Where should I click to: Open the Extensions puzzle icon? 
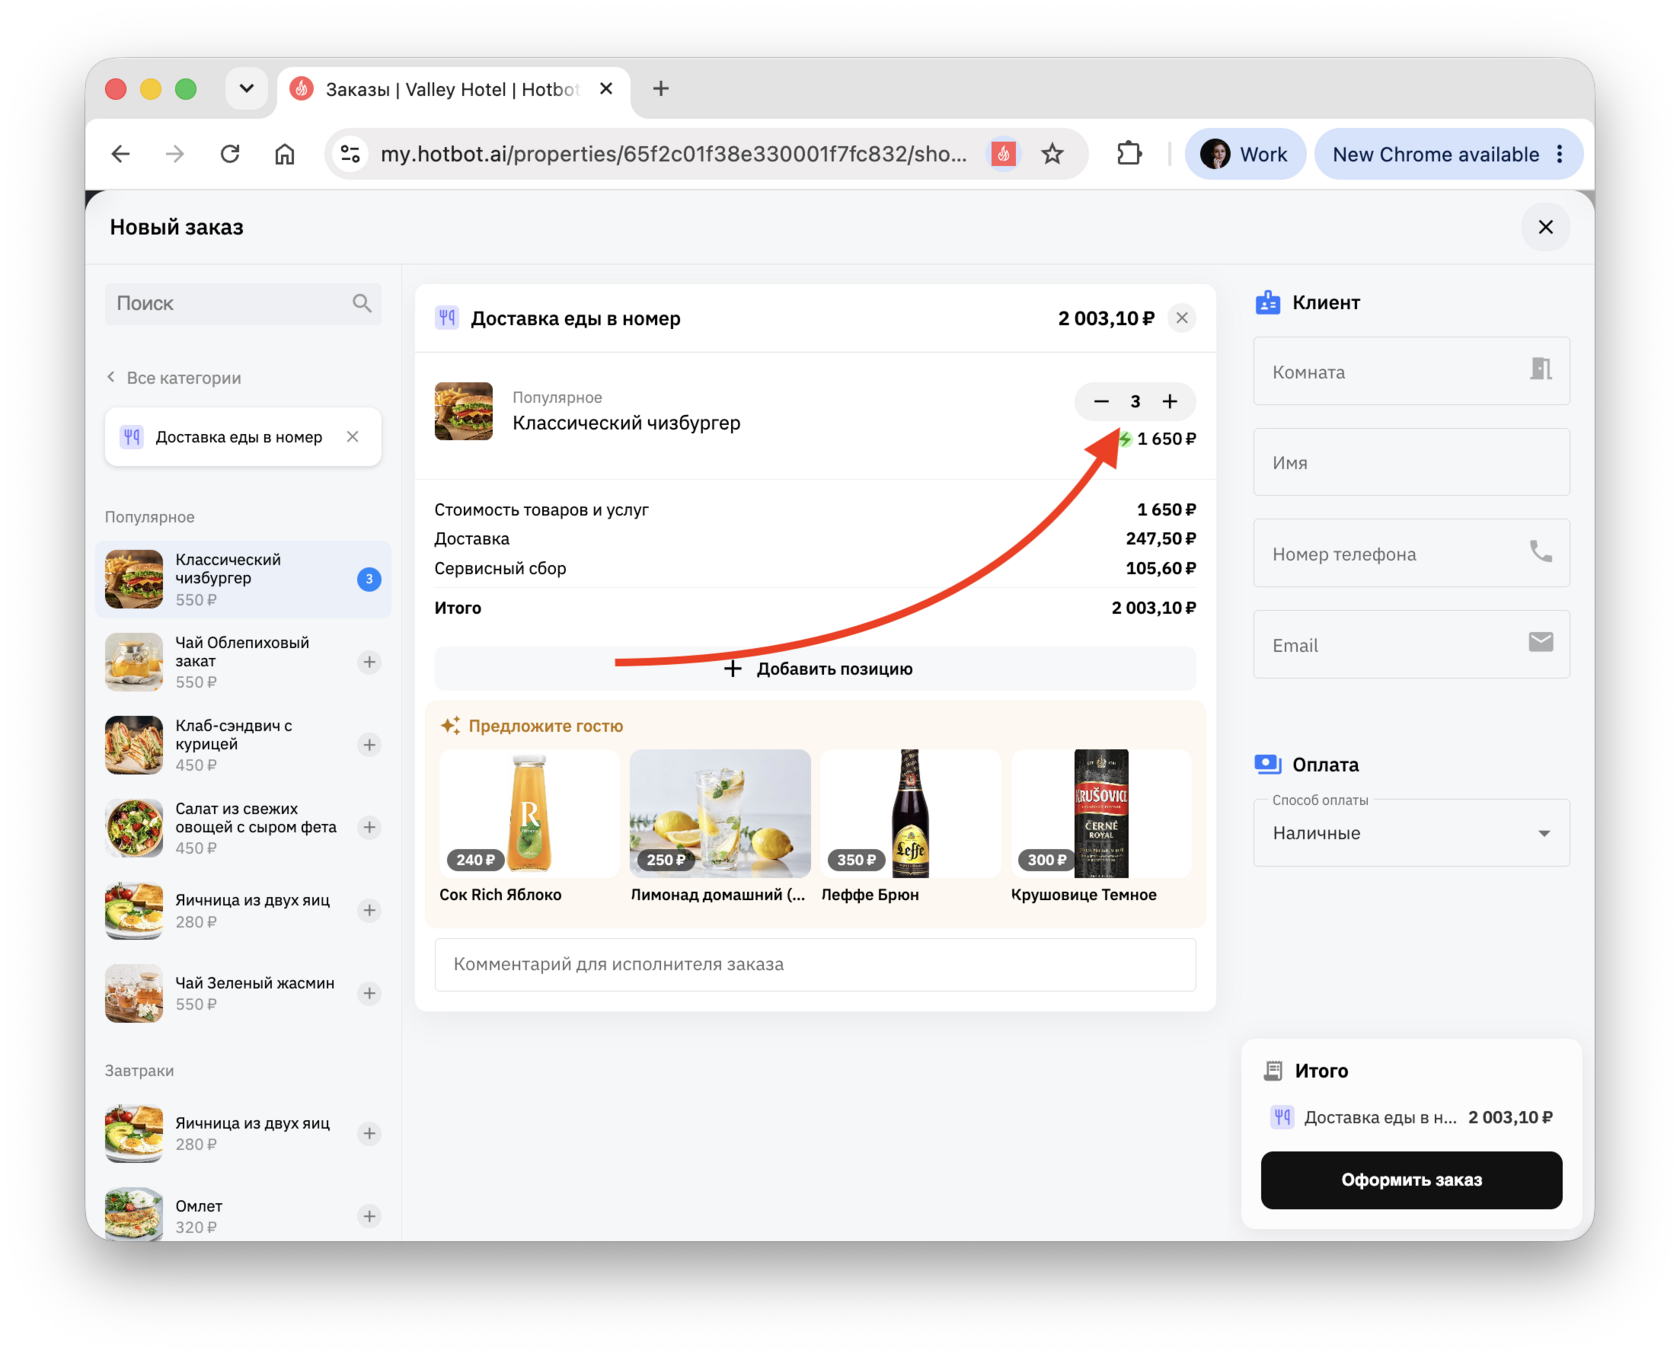pos(1129,154)
